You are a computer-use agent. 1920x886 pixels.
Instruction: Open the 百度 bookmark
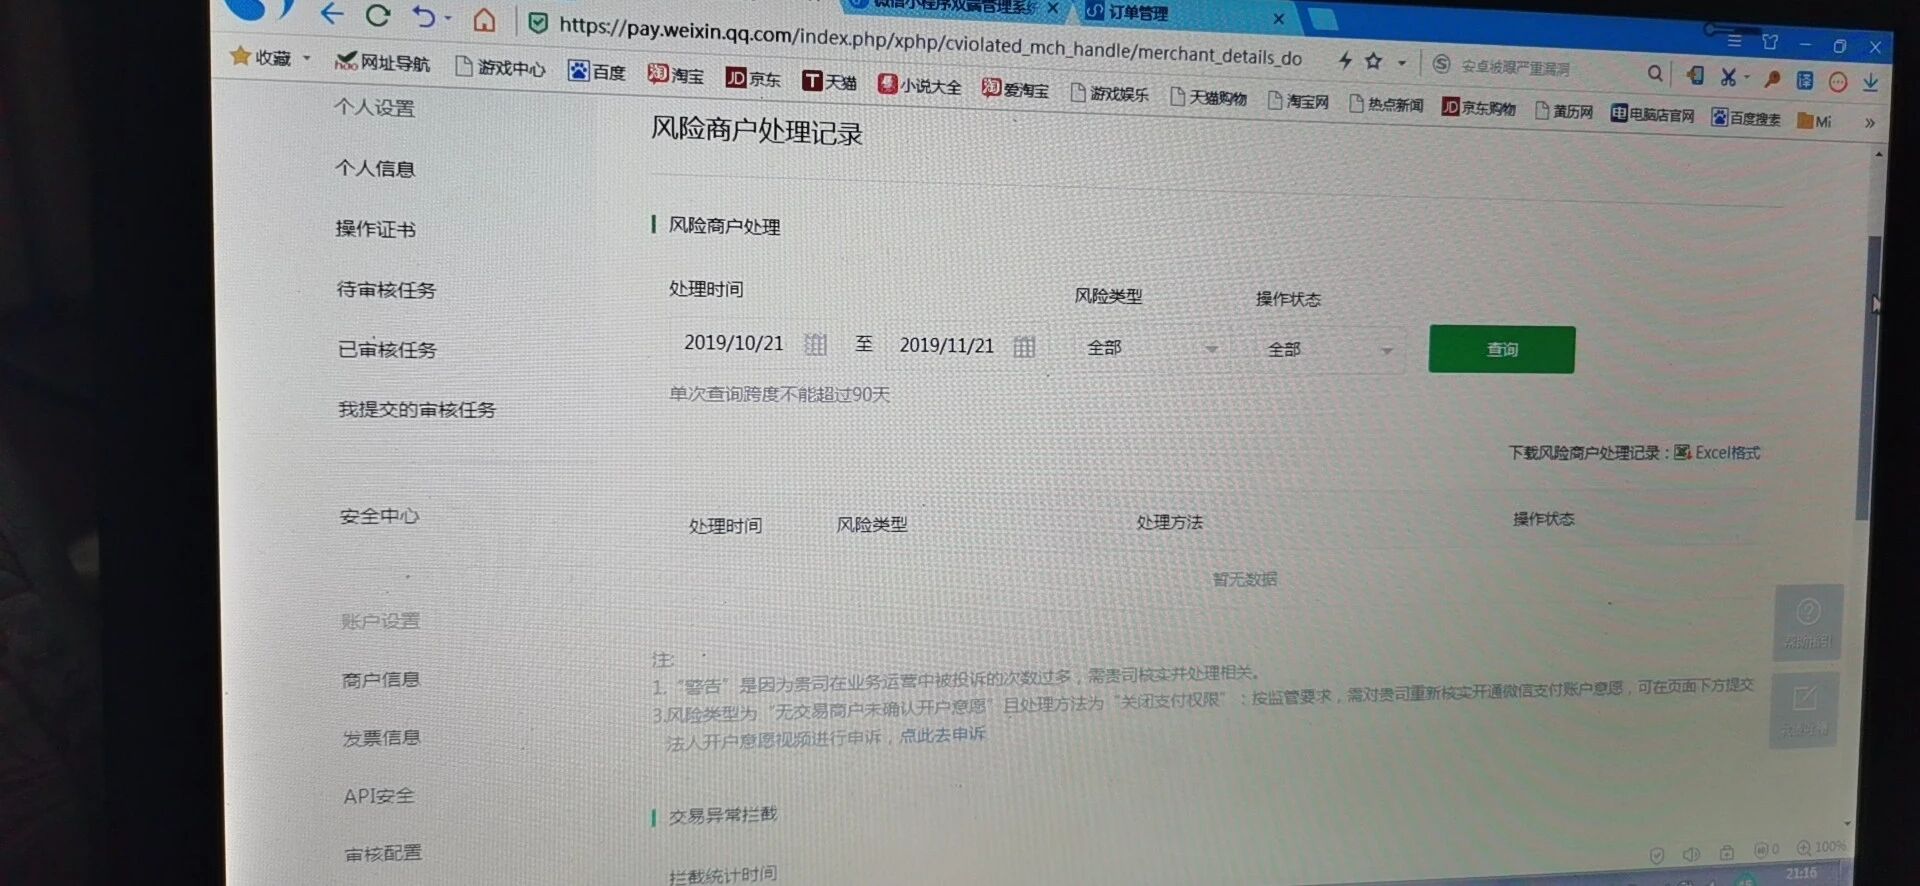coord(596,71)
